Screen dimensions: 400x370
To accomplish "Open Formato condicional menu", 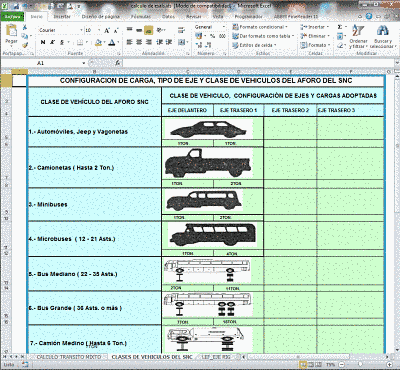I will click(x=260, y=27).
